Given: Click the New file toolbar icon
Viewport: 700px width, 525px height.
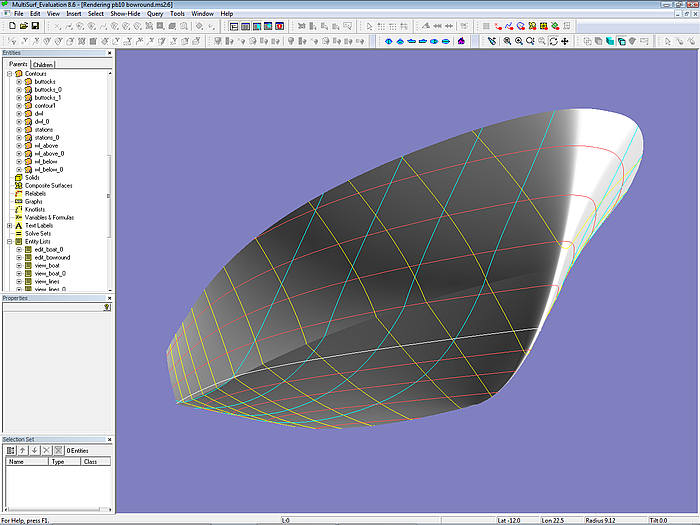Looking at the screenshot, I should click(x=11, y=26).
